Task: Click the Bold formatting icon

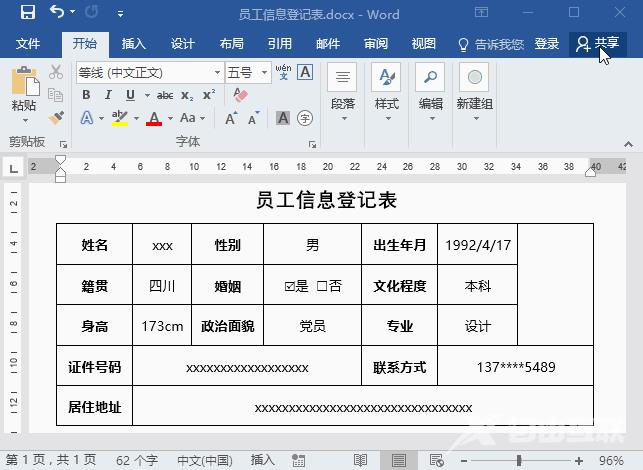Action: click(86, 95)
